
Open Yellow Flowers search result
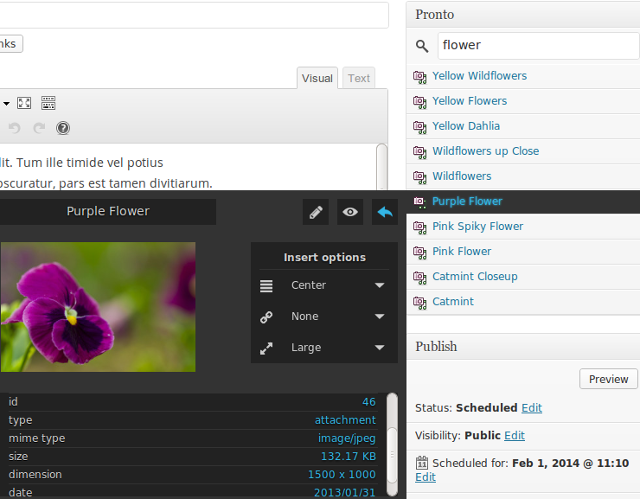(469, 101)
